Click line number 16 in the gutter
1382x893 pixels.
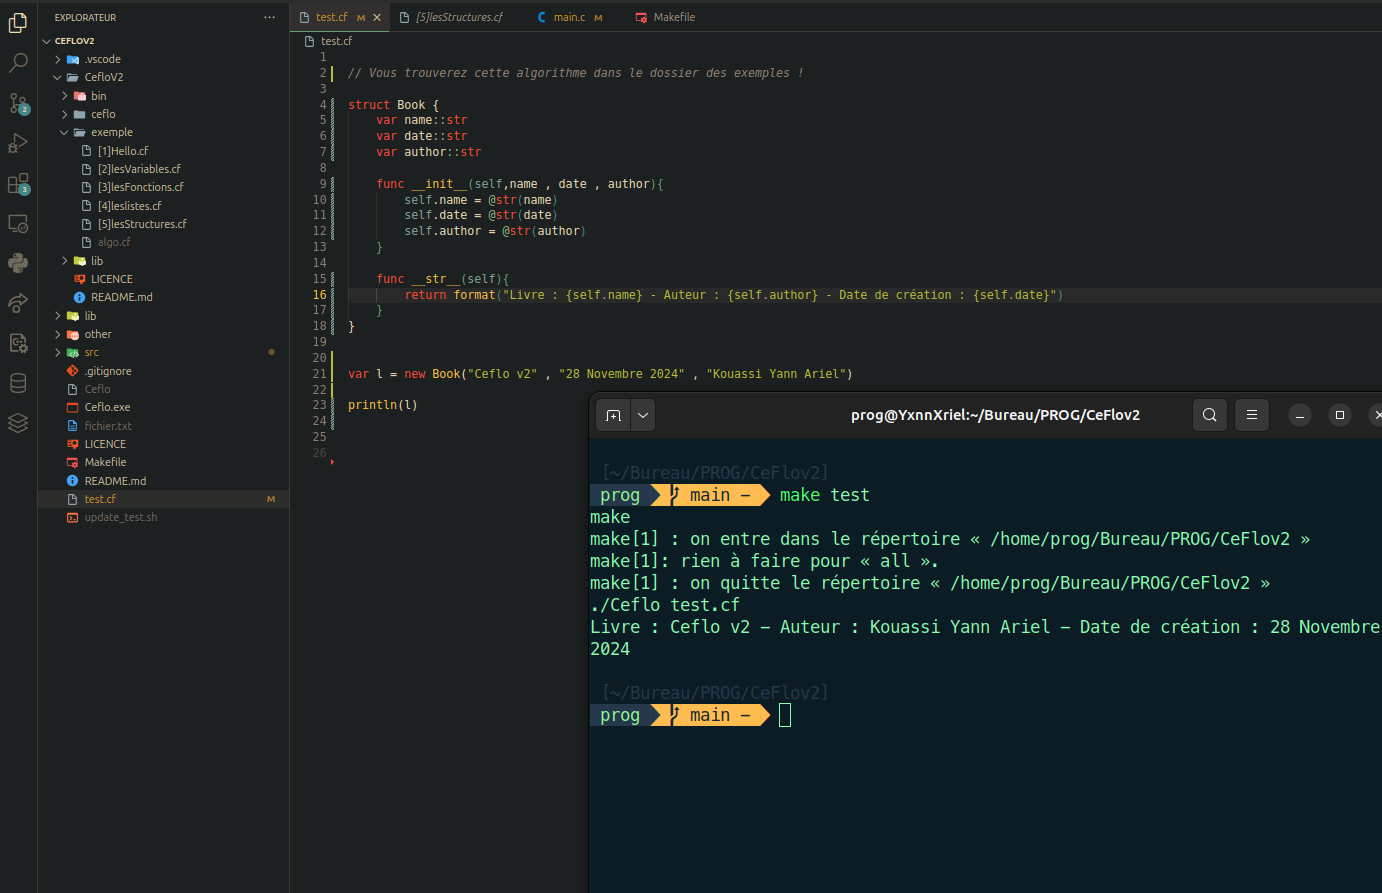pos(320,295)
